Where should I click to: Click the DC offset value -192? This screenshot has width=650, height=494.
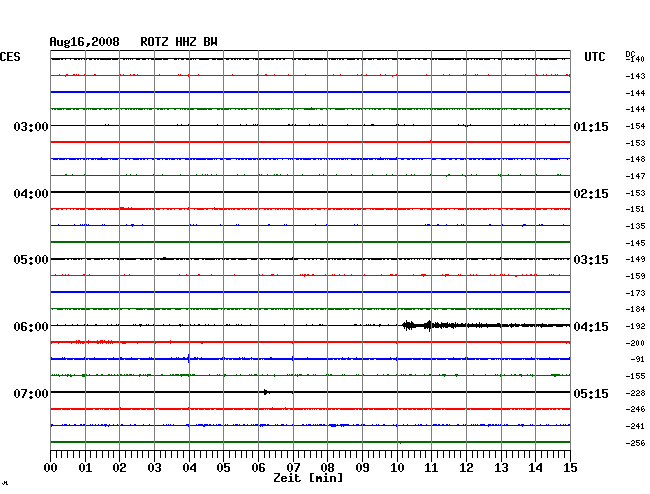coord(635,327)
